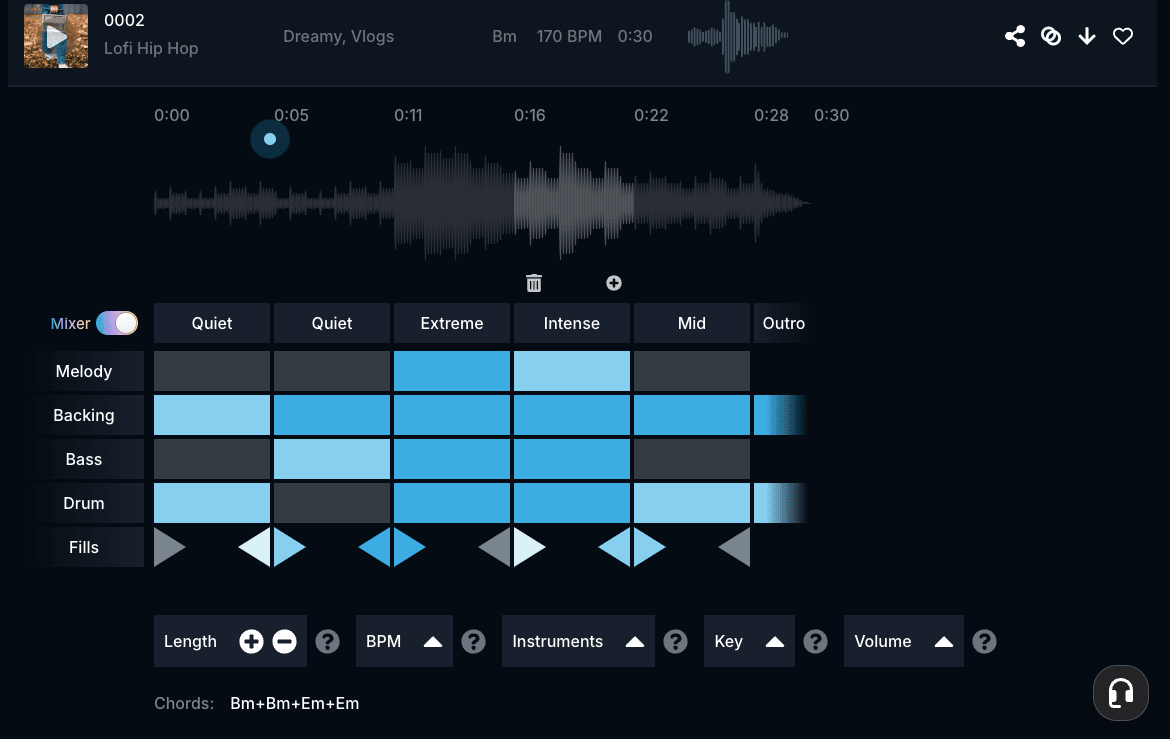Seek in the large waveform display

click(482, 202)
